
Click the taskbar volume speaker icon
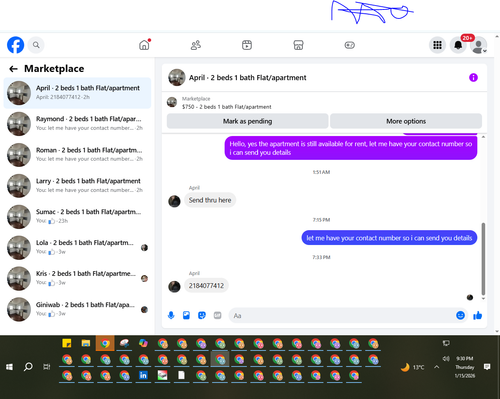[446, 359]
